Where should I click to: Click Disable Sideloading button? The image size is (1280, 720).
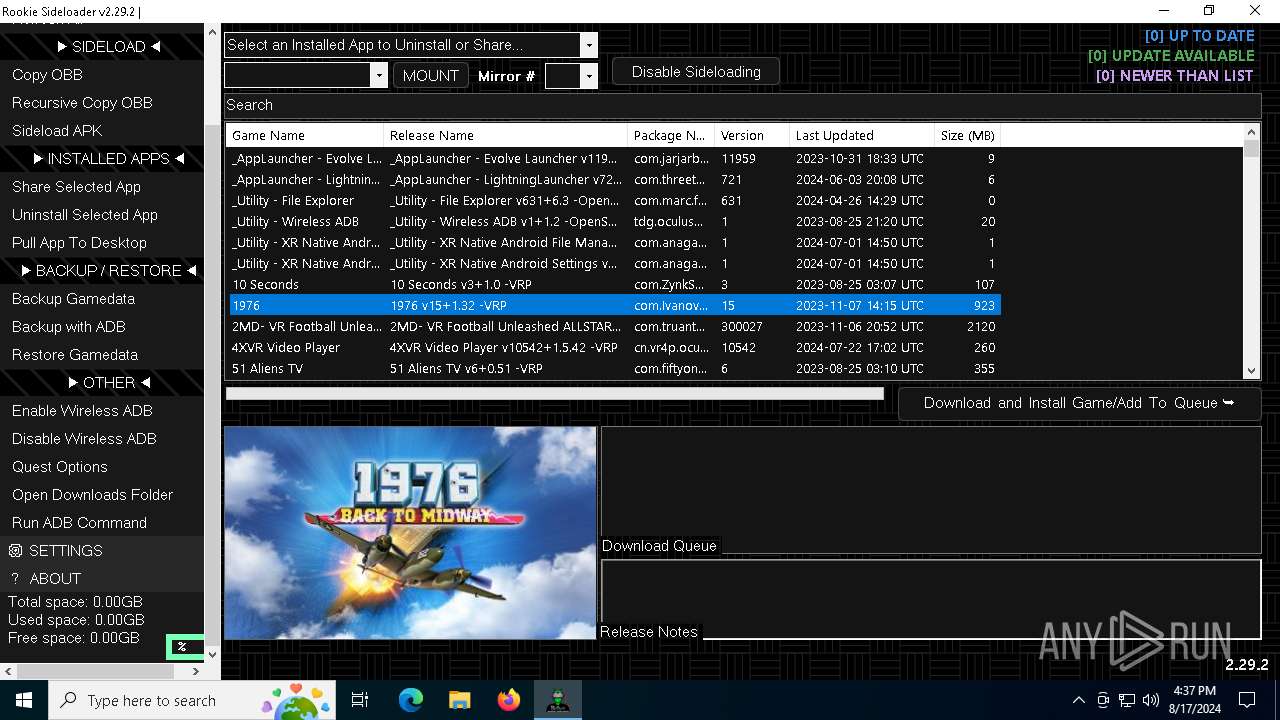point(696,72)
